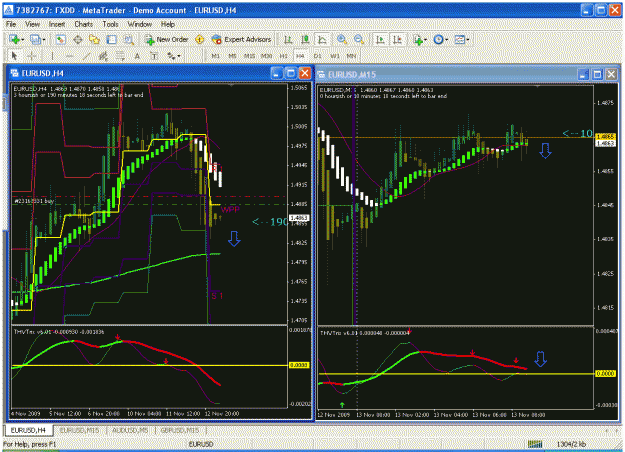Click the New Order button
625x452 pixels.
click(x=167, y=39)
